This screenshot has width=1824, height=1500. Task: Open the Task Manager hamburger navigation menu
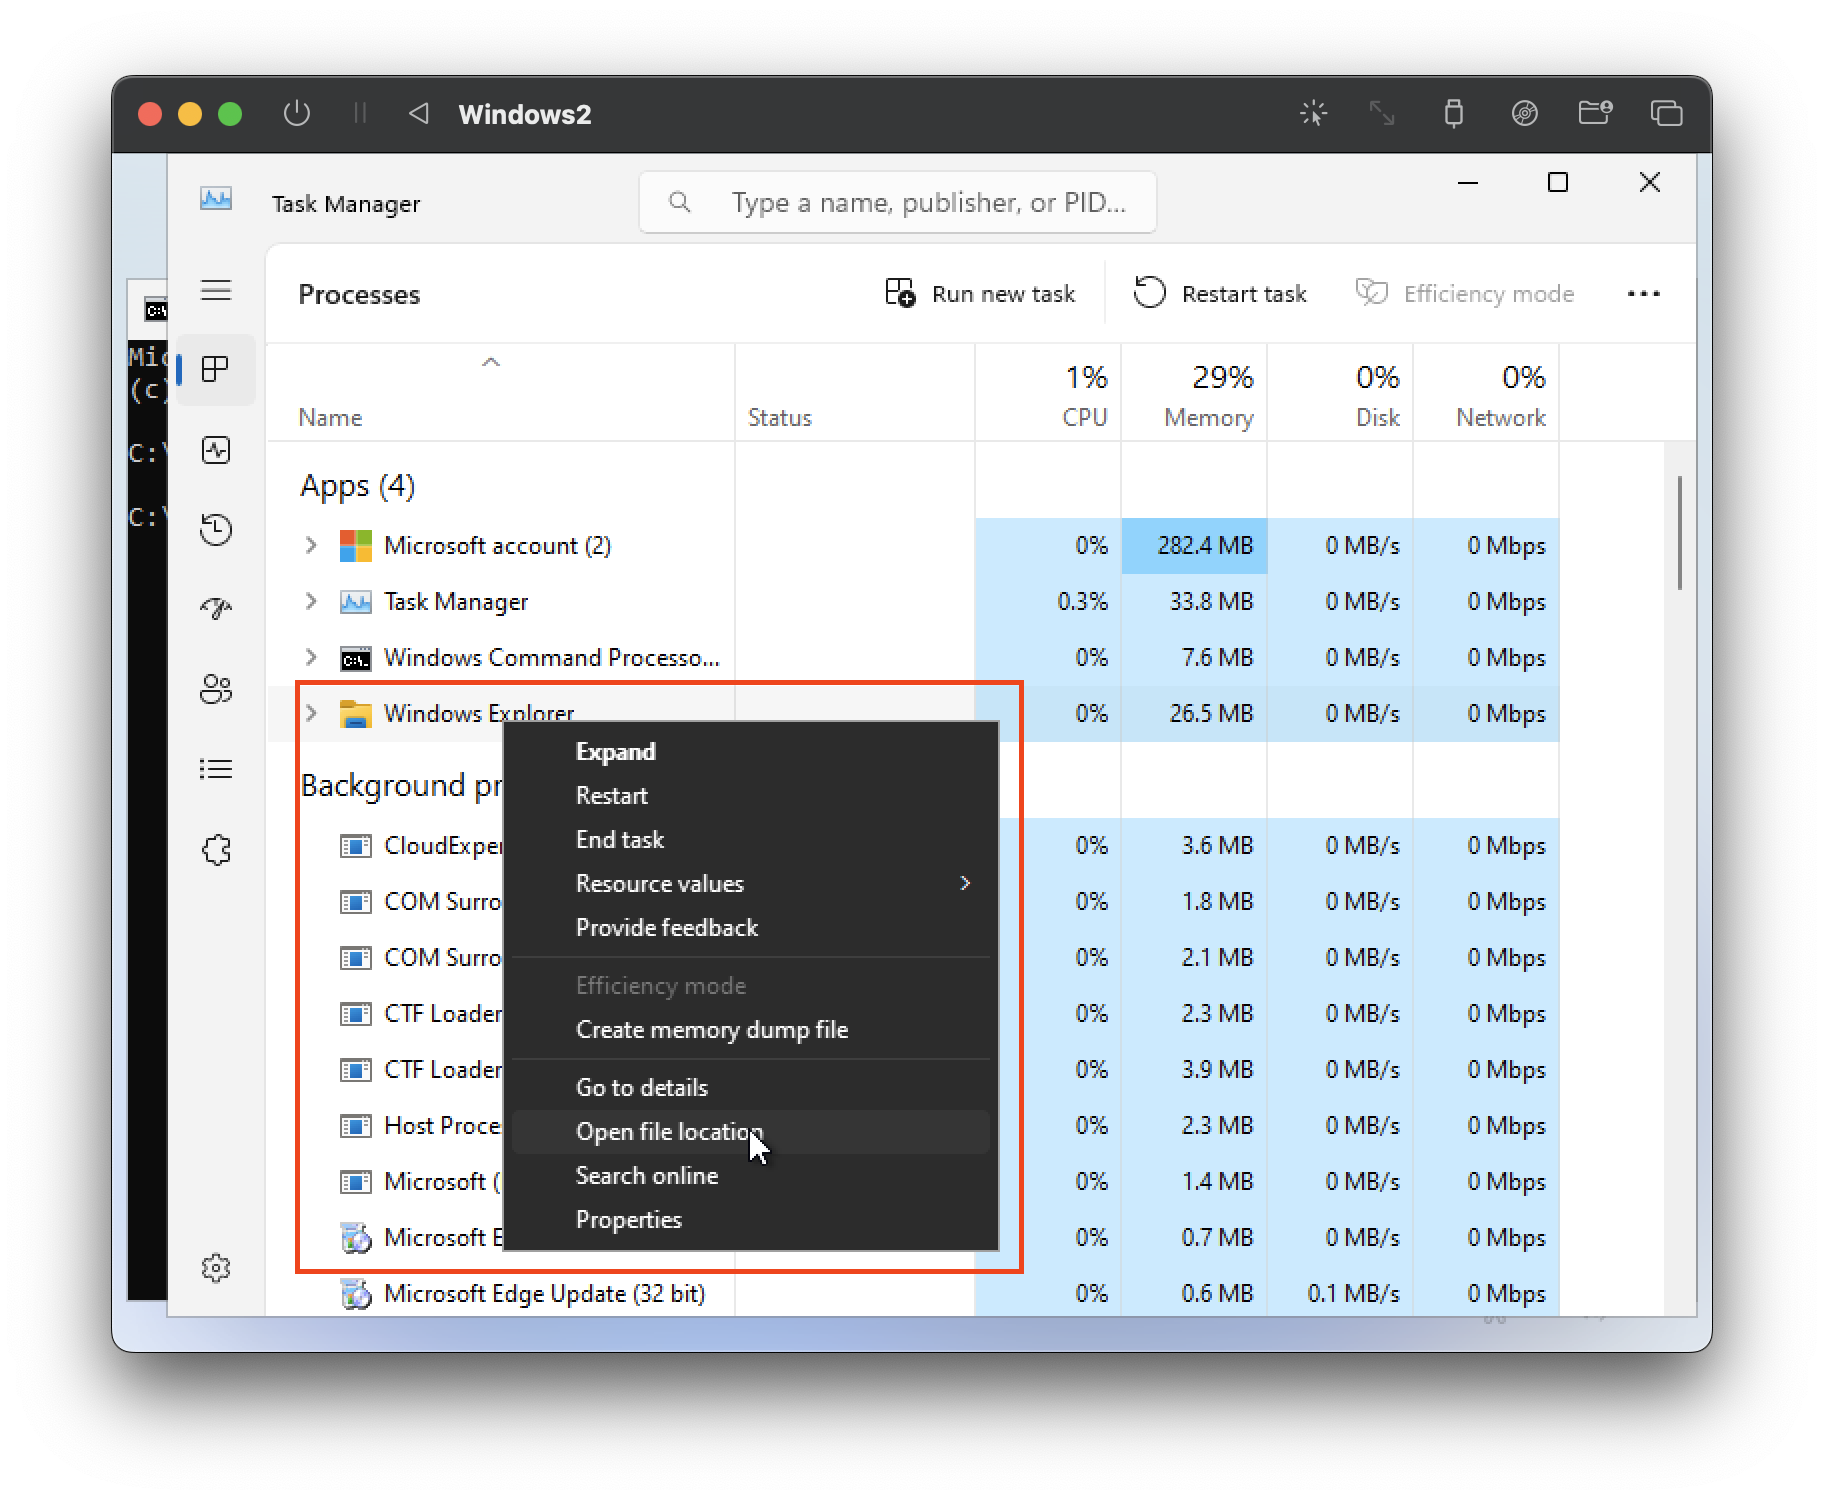[216, 291]
